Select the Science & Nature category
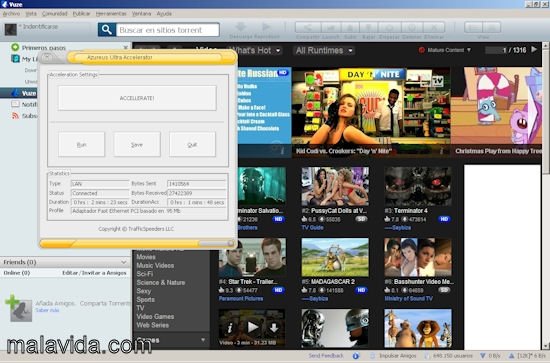 pyautogui.click(x=161, y=282)
